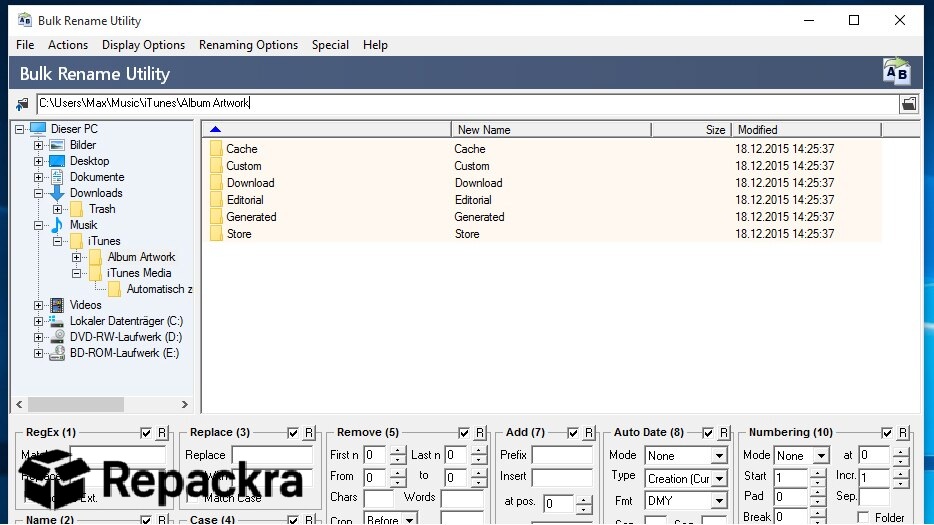Toggle the Case (4) enable checkbox
Screen dimensions: 934x525
coord(293,520)
